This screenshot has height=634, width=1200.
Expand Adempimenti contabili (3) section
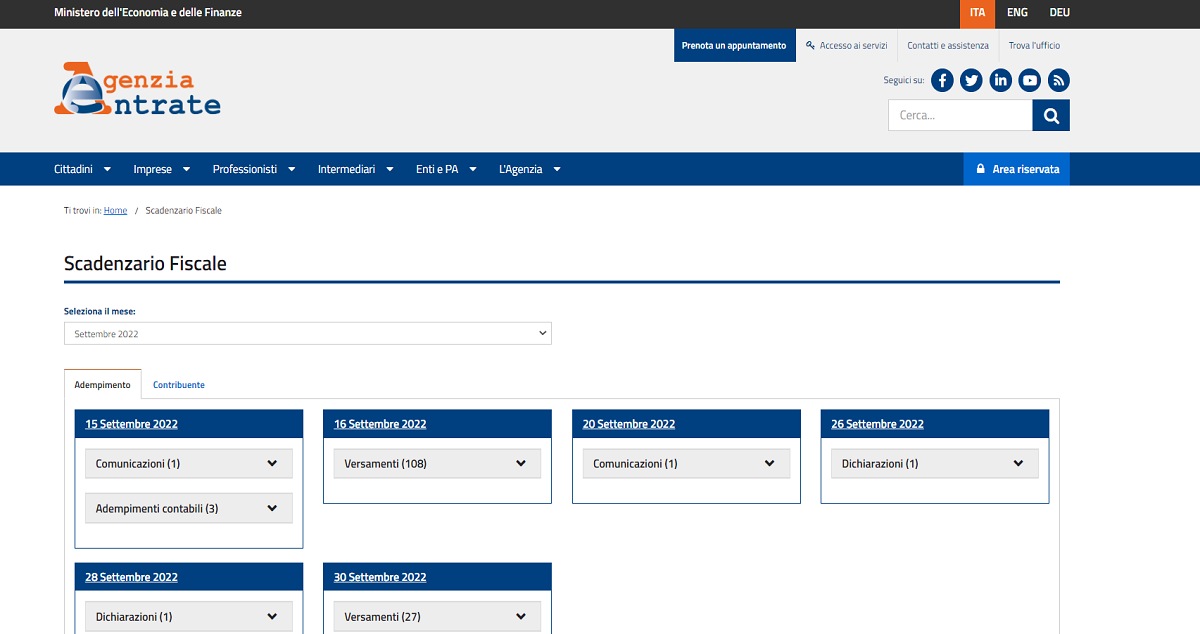click(x=188, y=508)
